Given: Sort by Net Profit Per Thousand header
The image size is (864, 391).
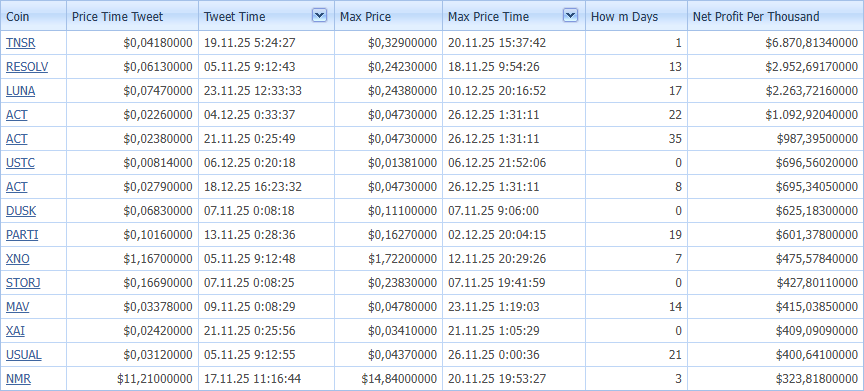Looking at the screenshot, I should coord(776,16).
